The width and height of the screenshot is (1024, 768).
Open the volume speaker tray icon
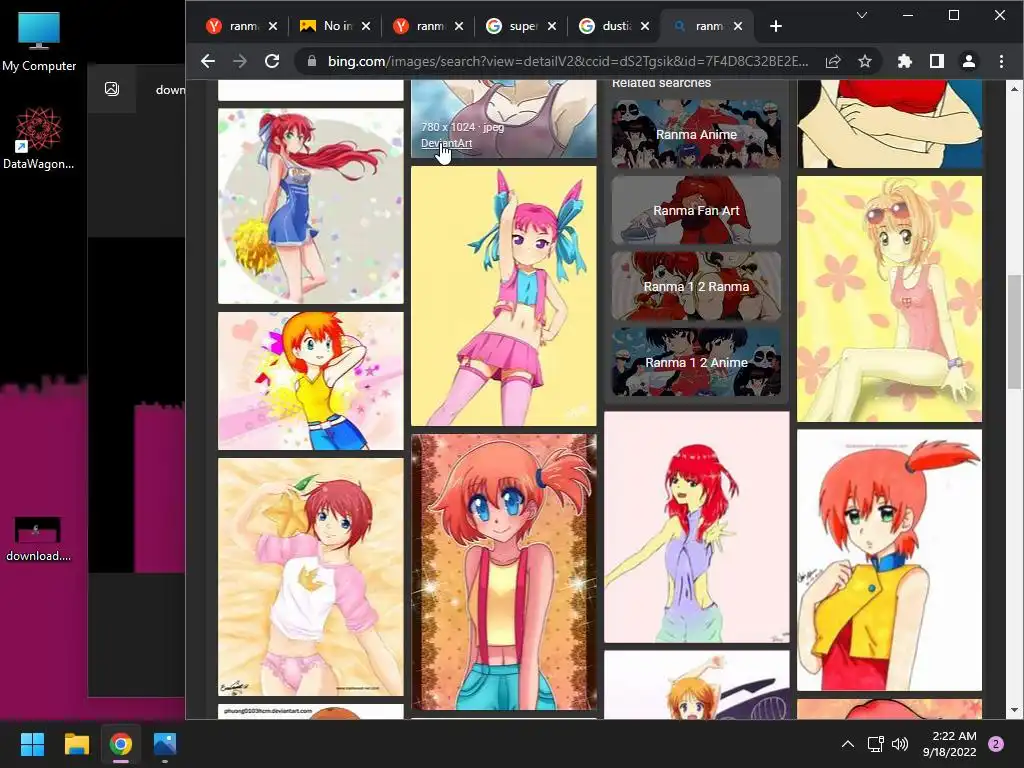coord(900,744)
